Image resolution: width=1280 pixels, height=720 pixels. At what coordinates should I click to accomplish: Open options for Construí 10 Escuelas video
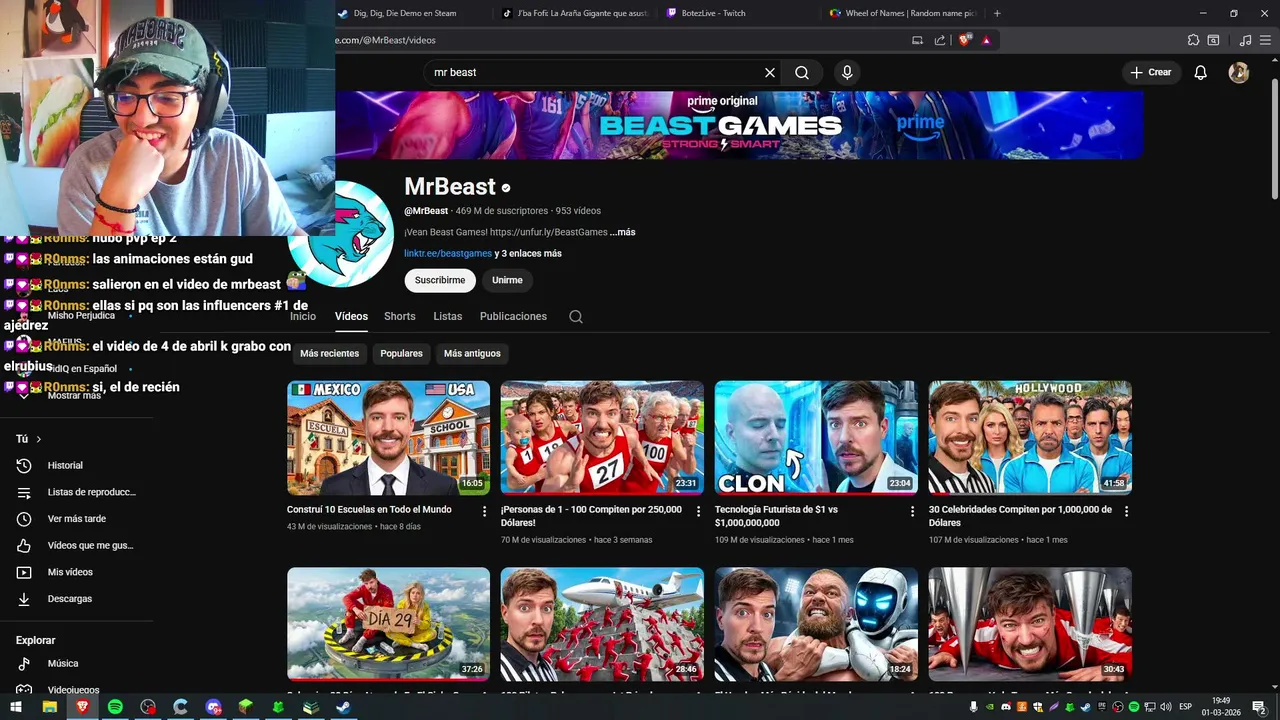tap(485, 511)
